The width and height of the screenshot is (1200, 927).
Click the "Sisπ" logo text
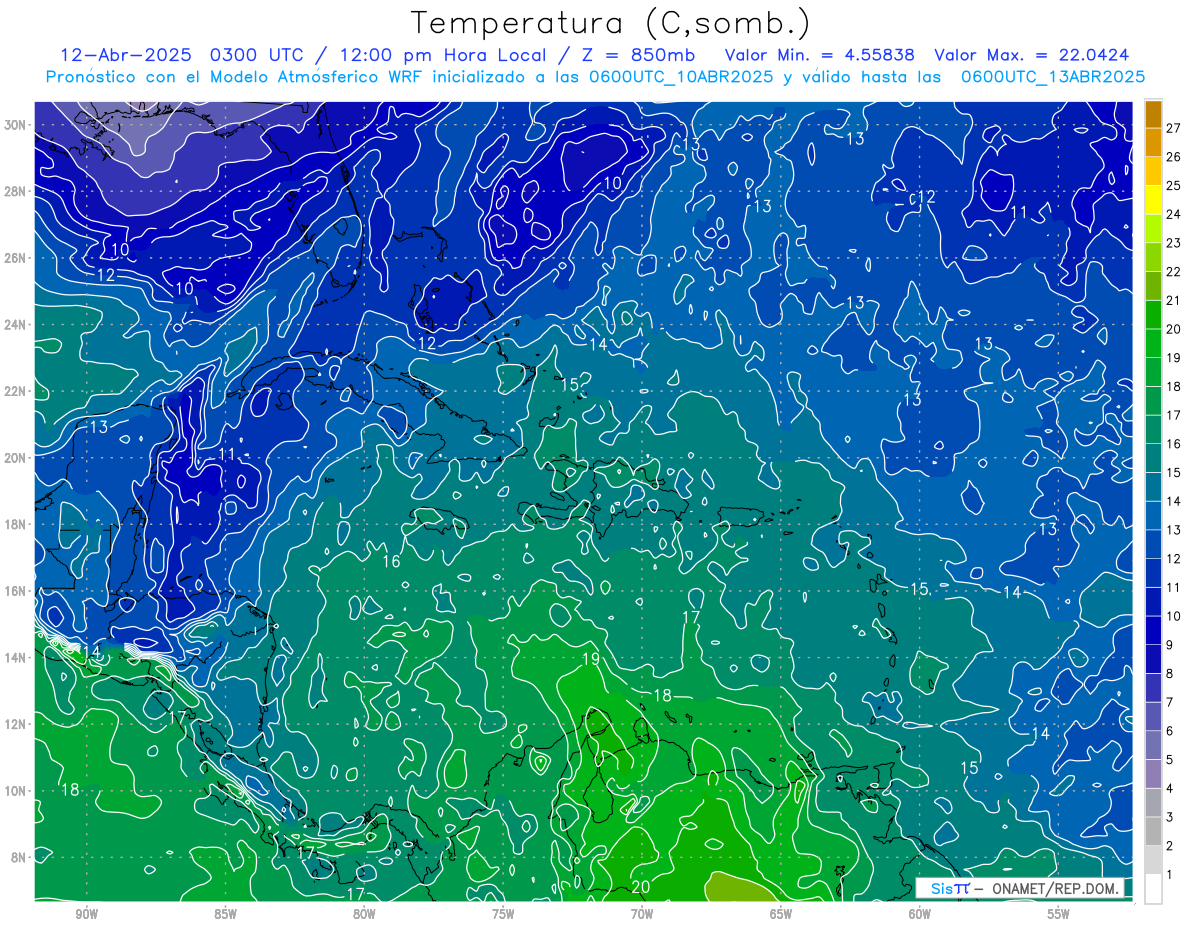(950, 888)
